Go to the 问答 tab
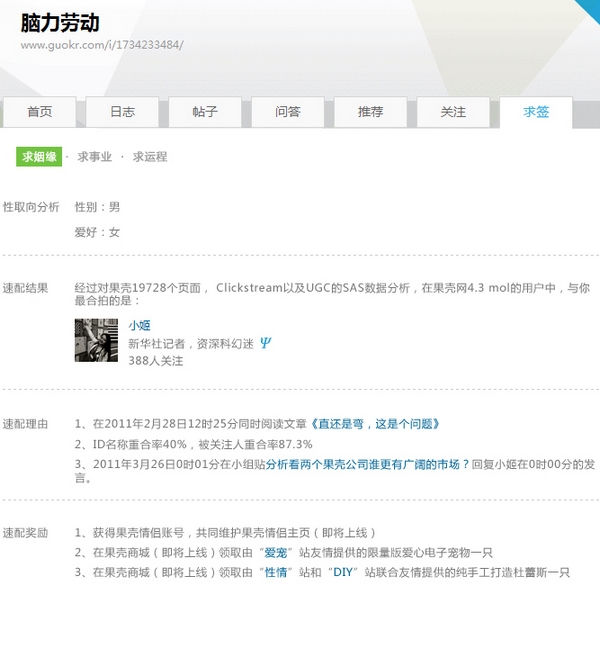The width and height of the screenshot is (600, 658). click(288, 112)
